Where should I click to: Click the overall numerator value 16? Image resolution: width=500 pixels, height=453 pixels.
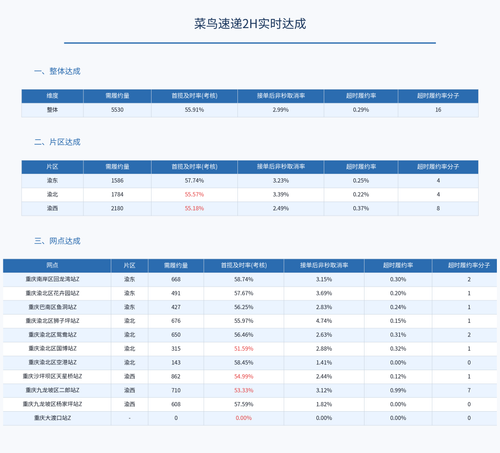click(x=438, y=110)
